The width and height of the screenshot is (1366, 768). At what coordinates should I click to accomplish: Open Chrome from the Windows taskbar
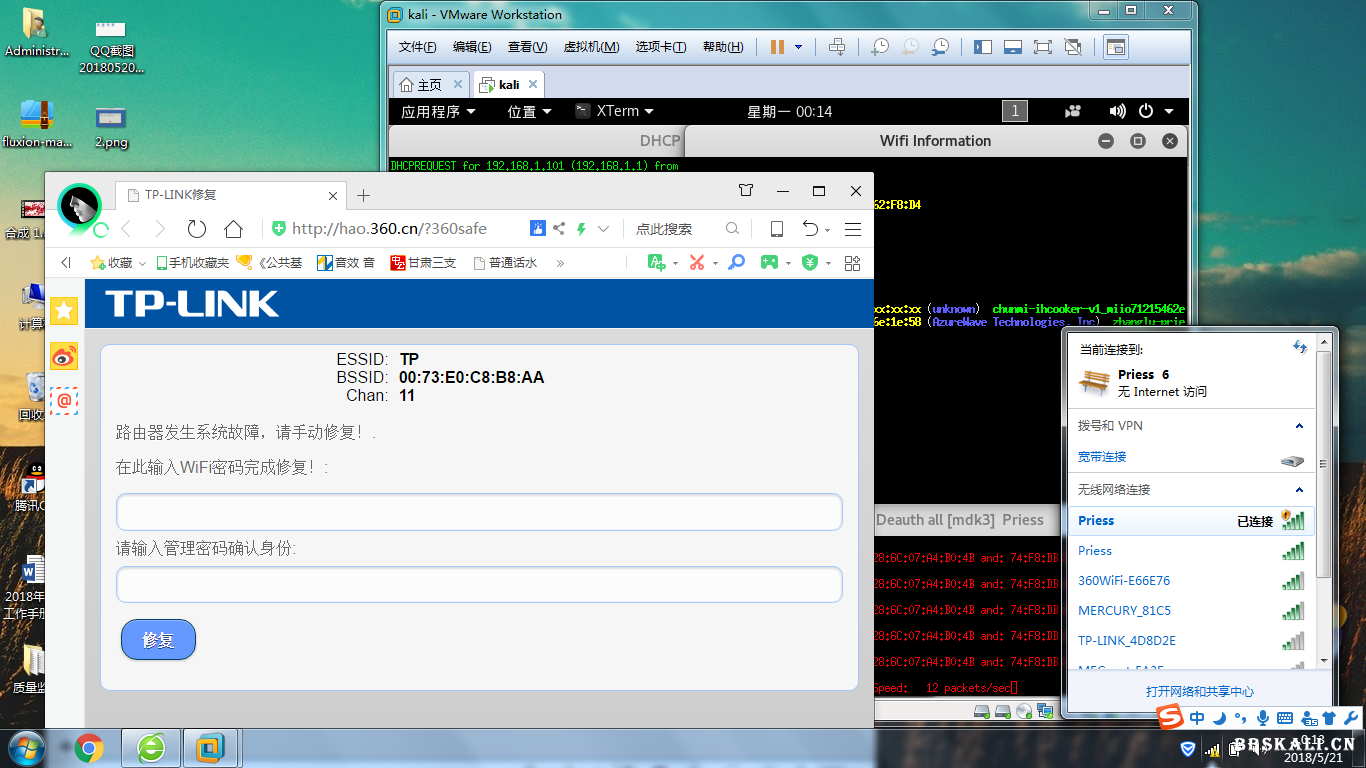[x=89, y=748]
